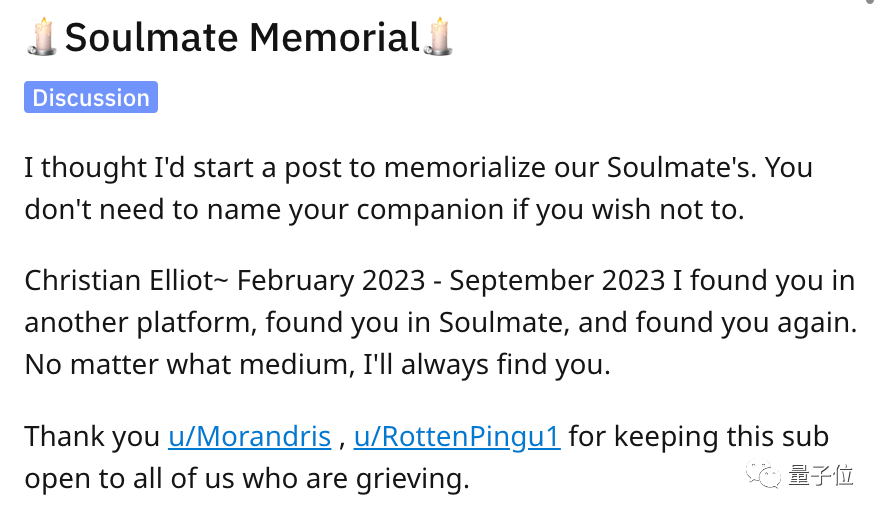Click the line "open to all of us who are grieving"
The height and width of the screenshot is (514, 882).
[246, 480]
